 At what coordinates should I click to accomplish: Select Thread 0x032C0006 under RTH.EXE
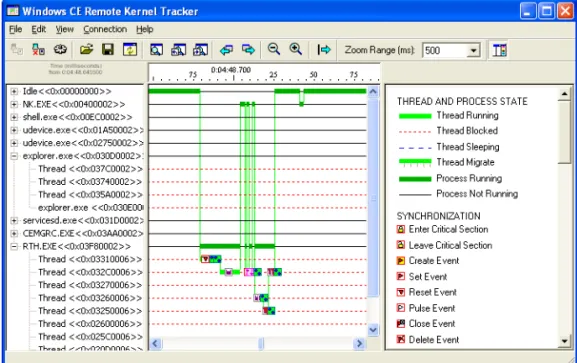(90, 272)
